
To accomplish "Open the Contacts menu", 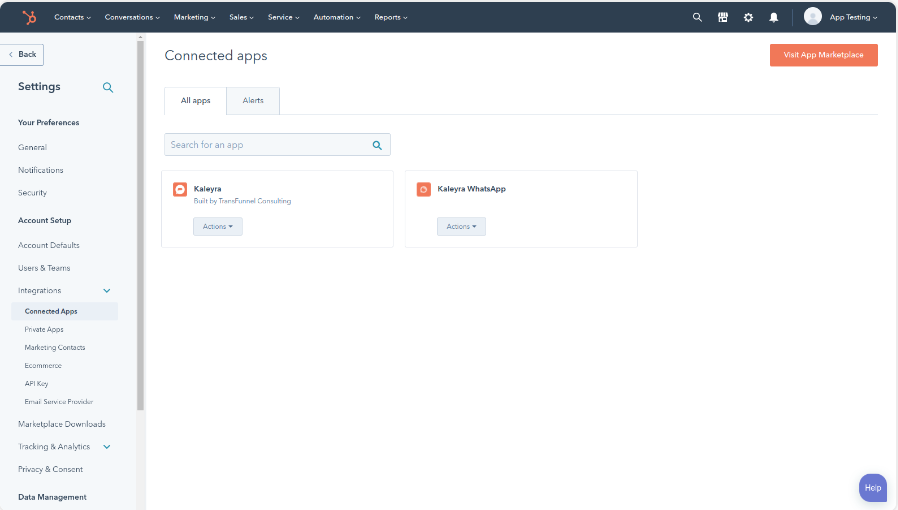I will coord(72,17).
